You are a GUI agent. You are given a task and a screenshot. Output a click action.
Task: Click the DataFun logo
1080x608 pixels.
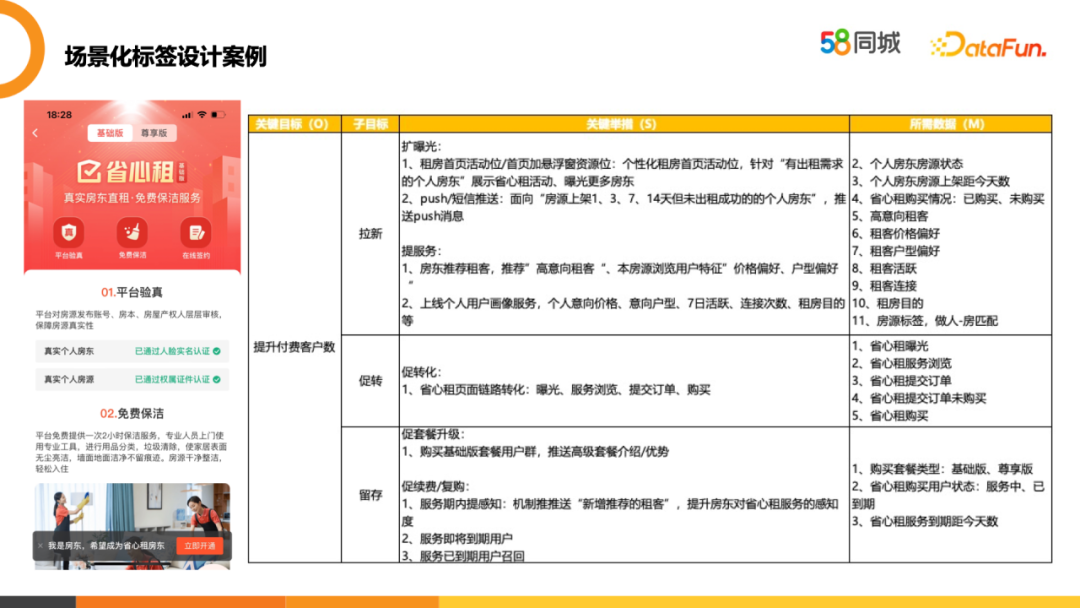click(x=990, y=44)
